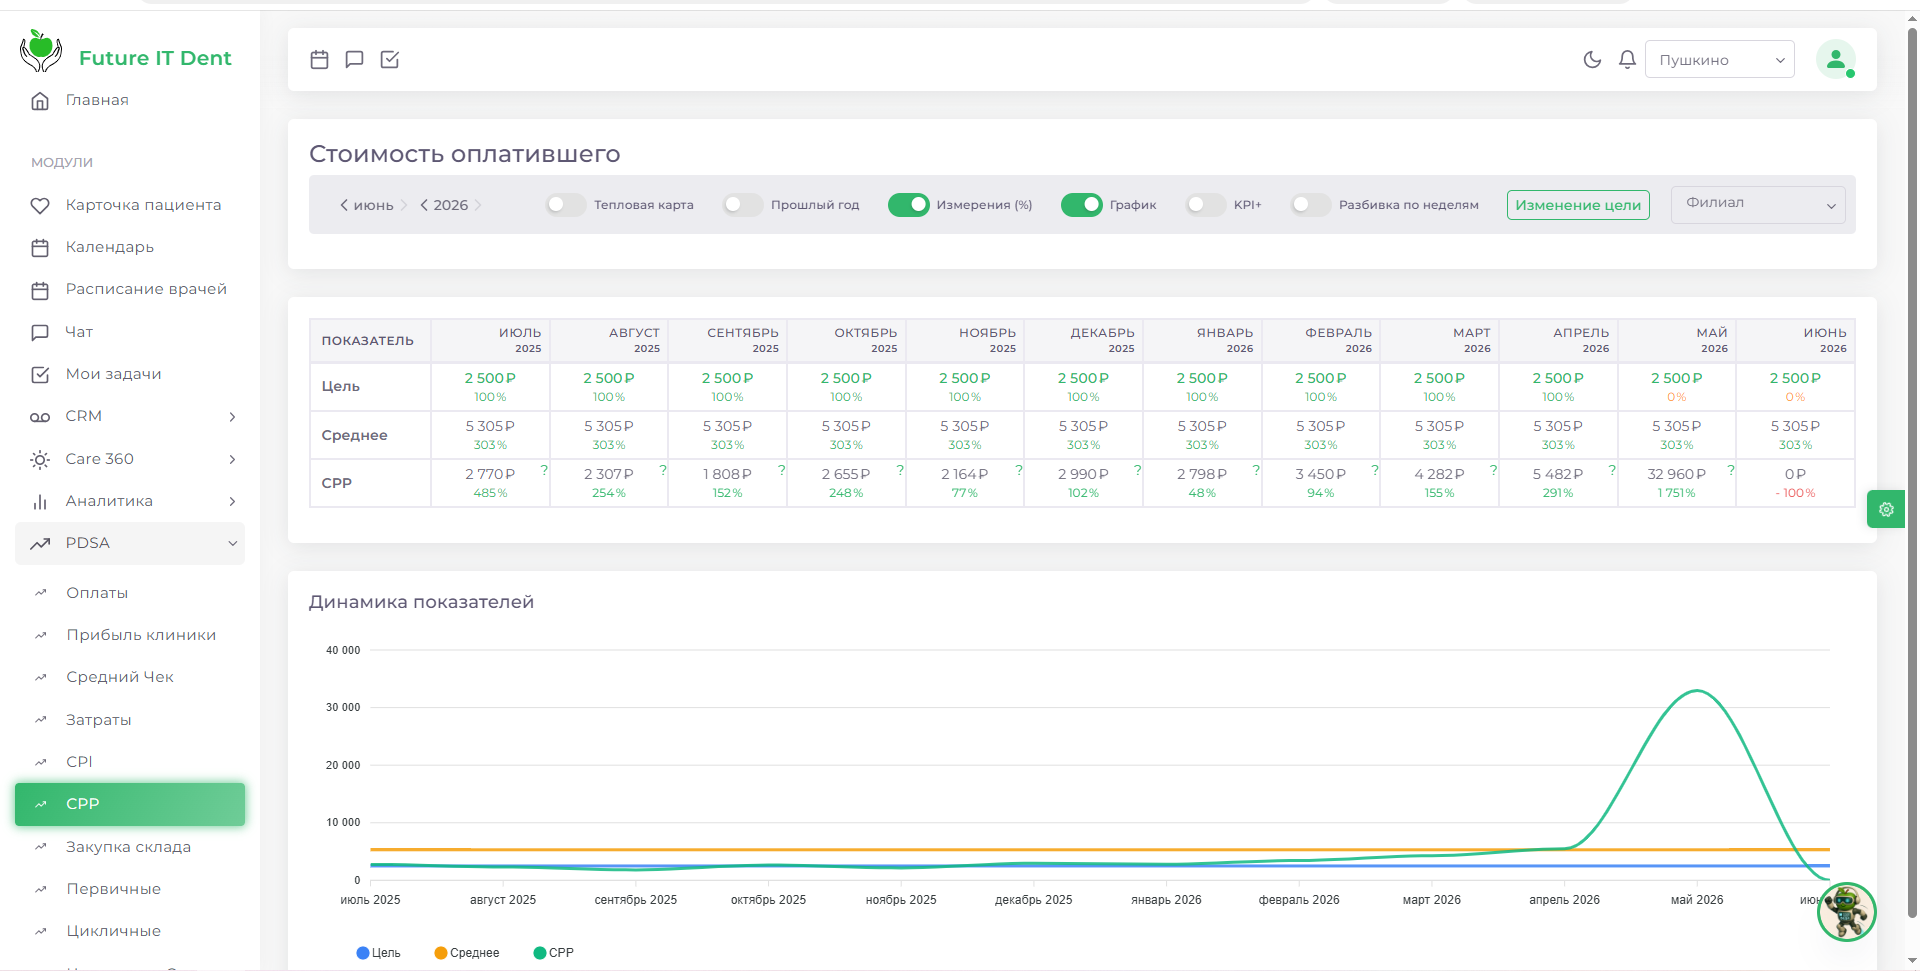This screenshot has height=971, width=1920.
Task: Click the green settings gear side tab
Action: pos(1886,509)
